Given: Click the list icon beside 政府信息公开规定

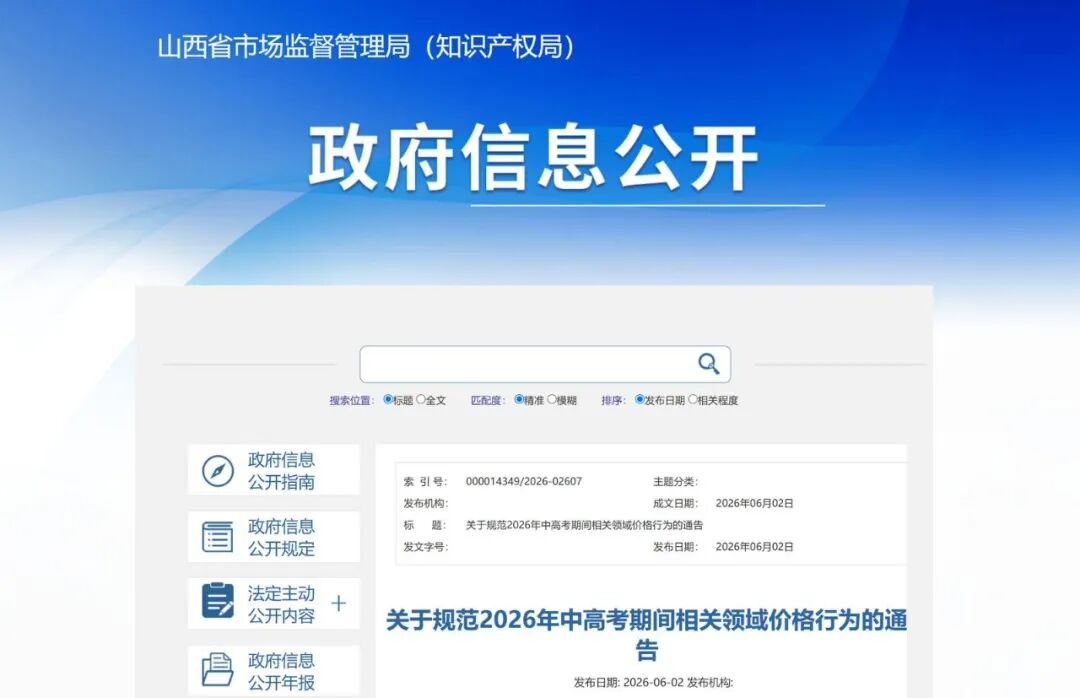Looking at the screenshot, I should 218,537.
